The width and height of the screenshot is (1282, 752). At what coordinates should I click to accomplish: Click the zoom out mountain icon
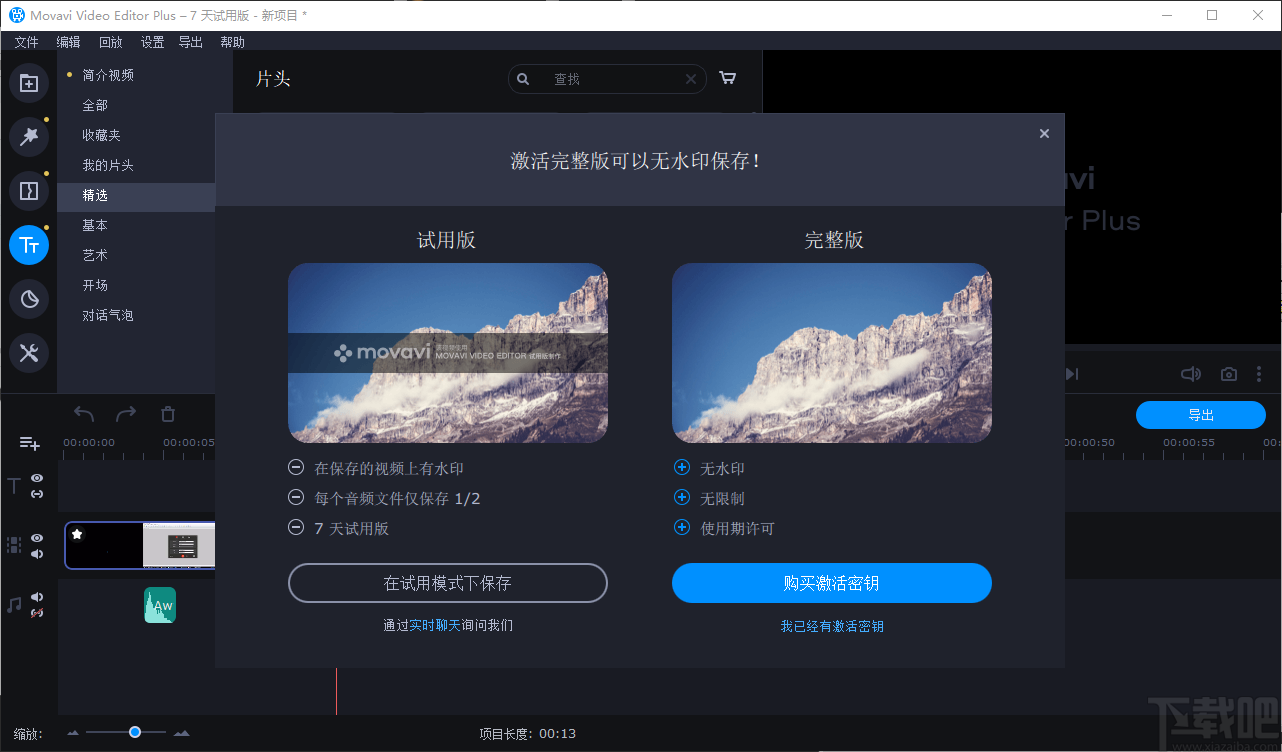[73, 733]
